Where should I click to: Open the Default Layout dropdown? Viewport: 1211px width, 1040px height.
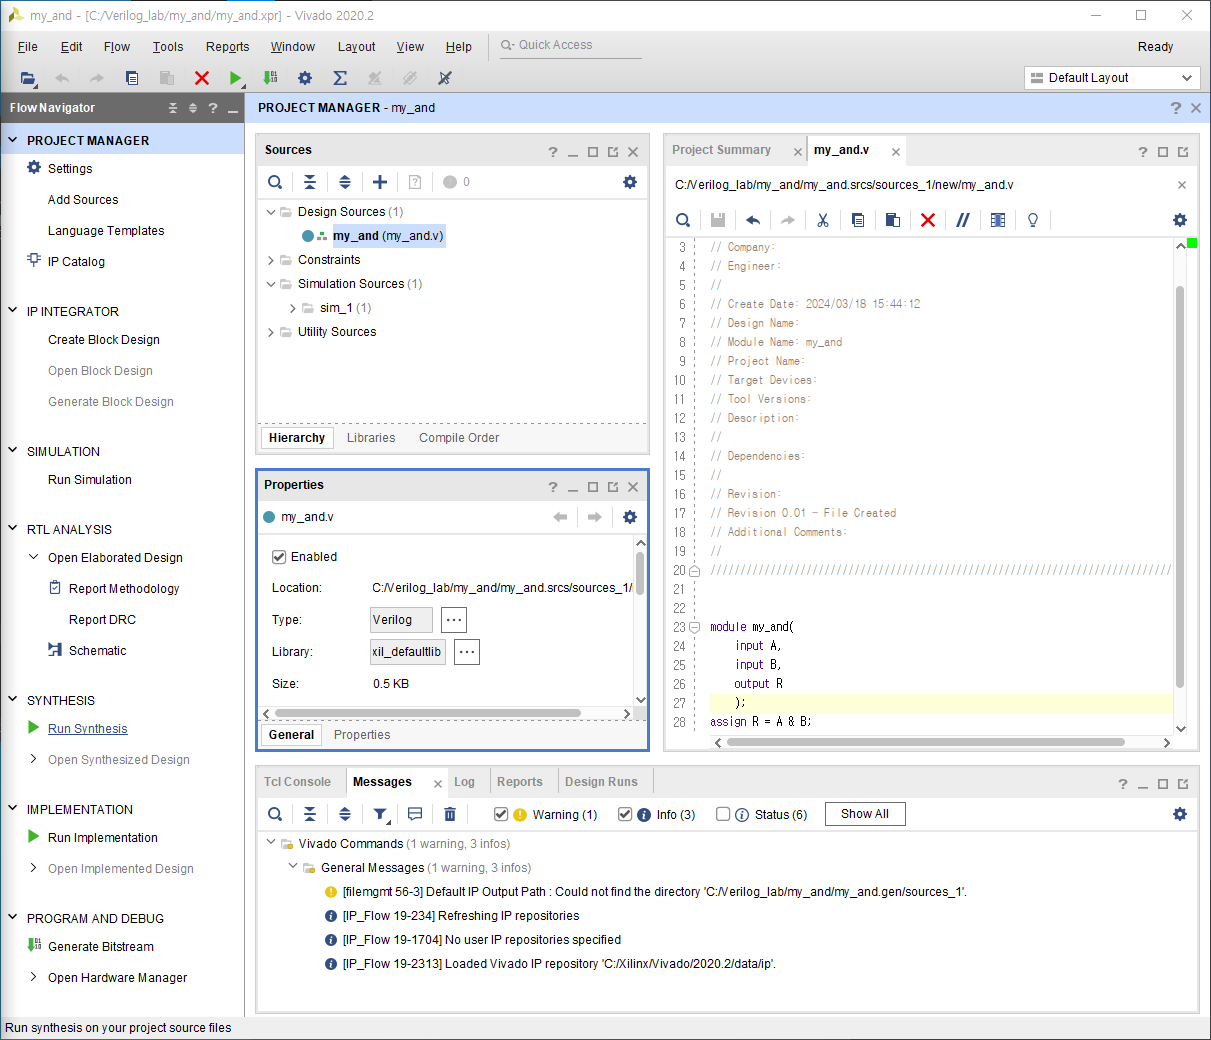pos(1111,78)
